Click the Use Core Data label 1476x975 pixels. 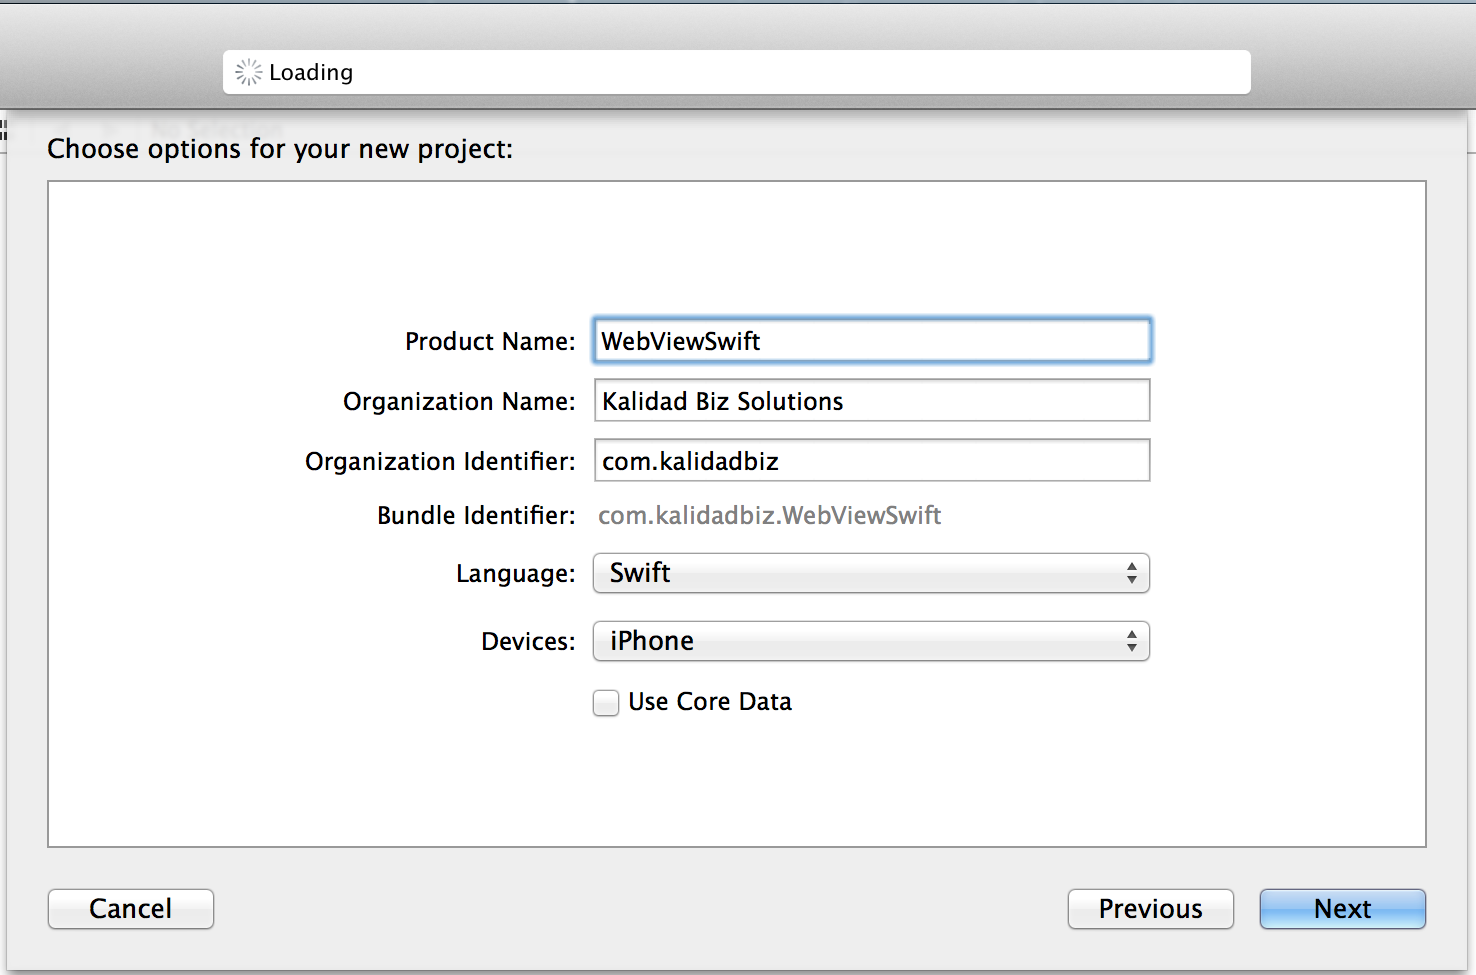(x=710, y=702)
